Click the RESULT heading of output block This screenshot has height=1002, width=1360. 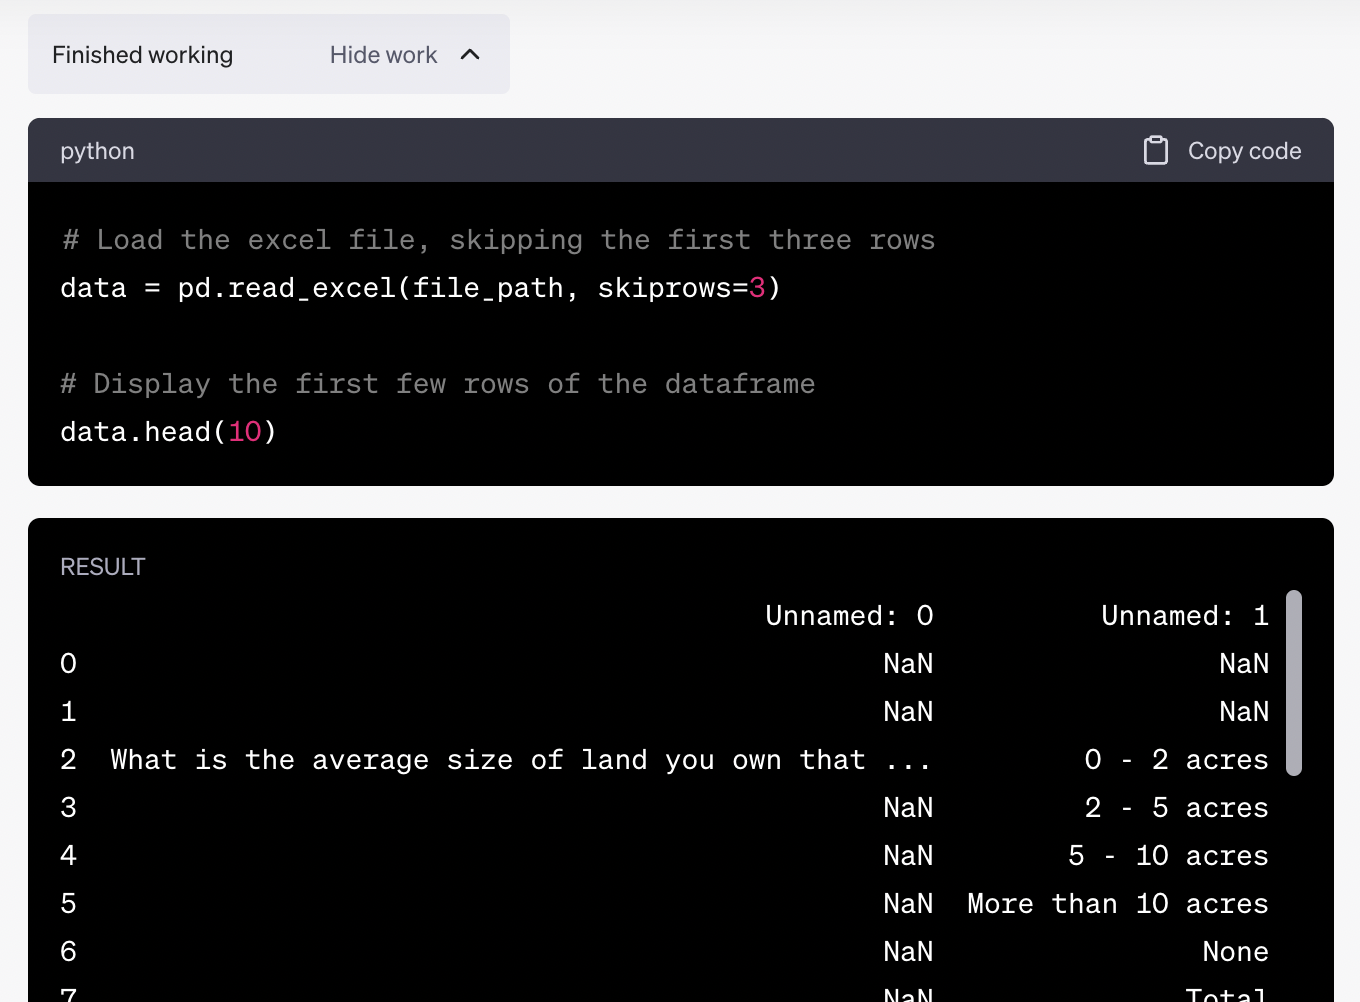pyautogui.click(x=102, y=567)
